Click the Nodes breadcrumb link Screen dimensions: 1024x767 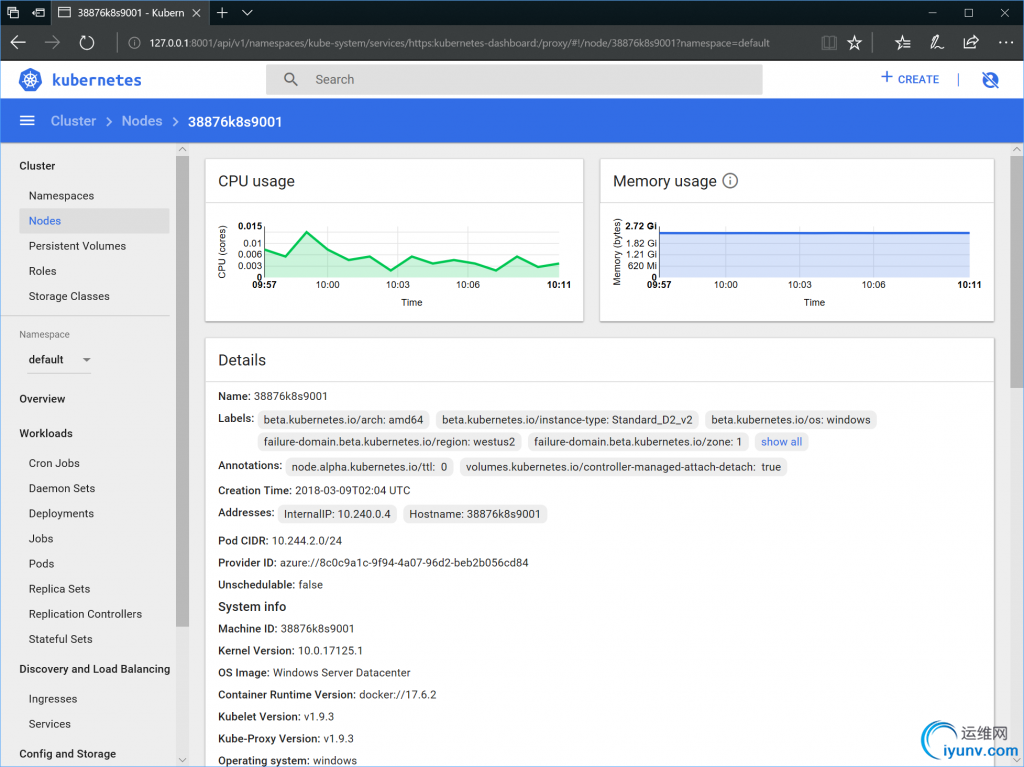(142, 121)
